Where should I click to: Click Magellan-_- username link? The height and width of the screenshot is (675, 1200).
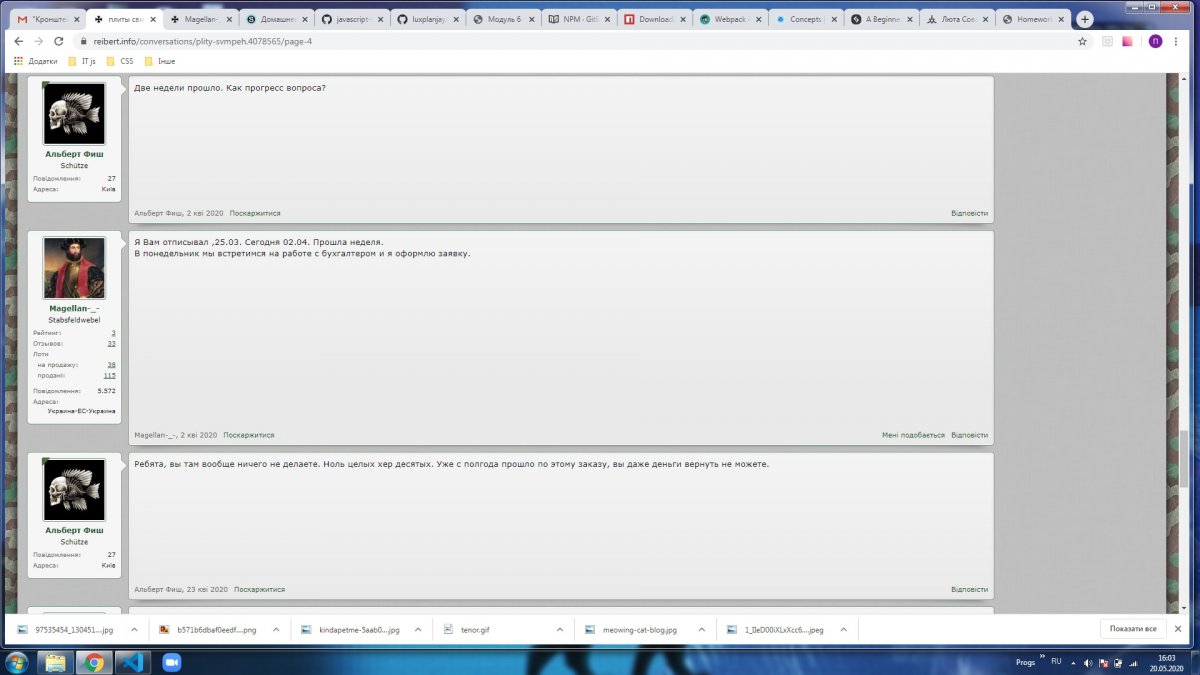(74, 309)
